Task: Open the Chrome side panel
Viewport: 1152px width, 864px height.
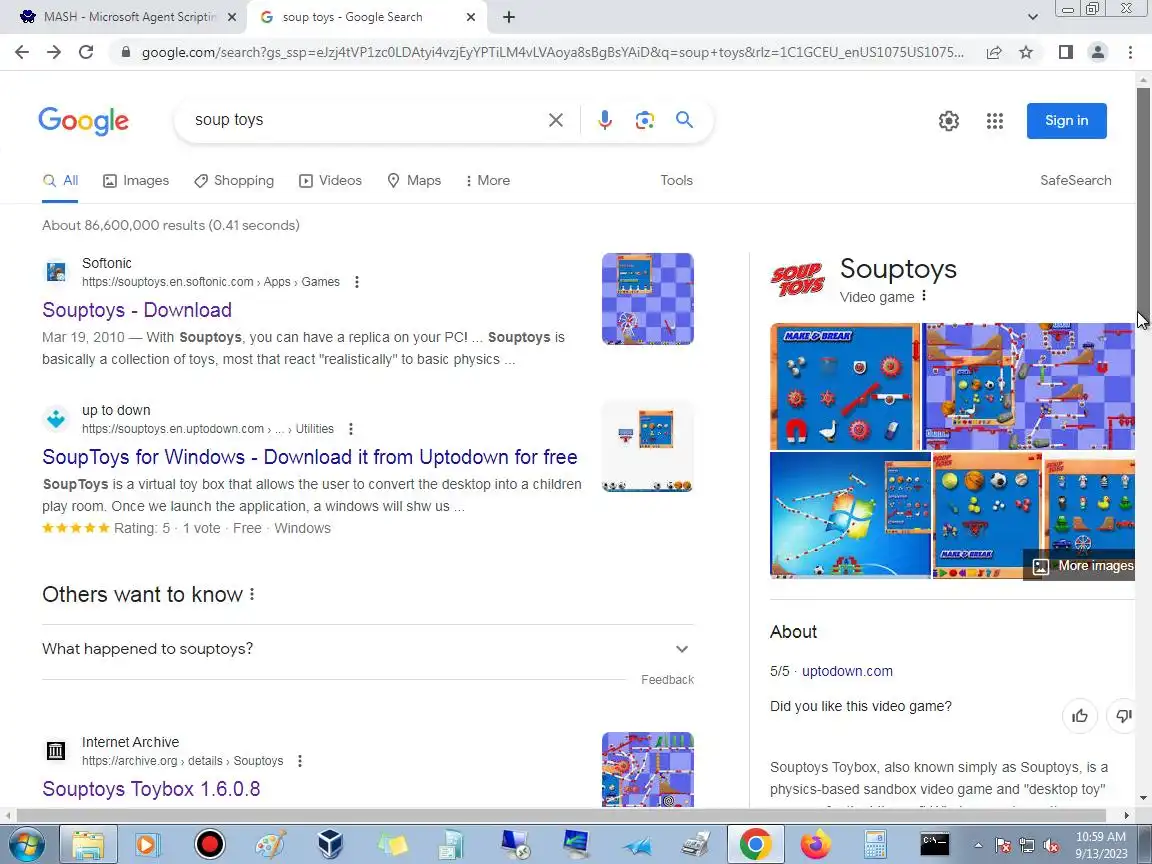Action: coord(1066,52)
